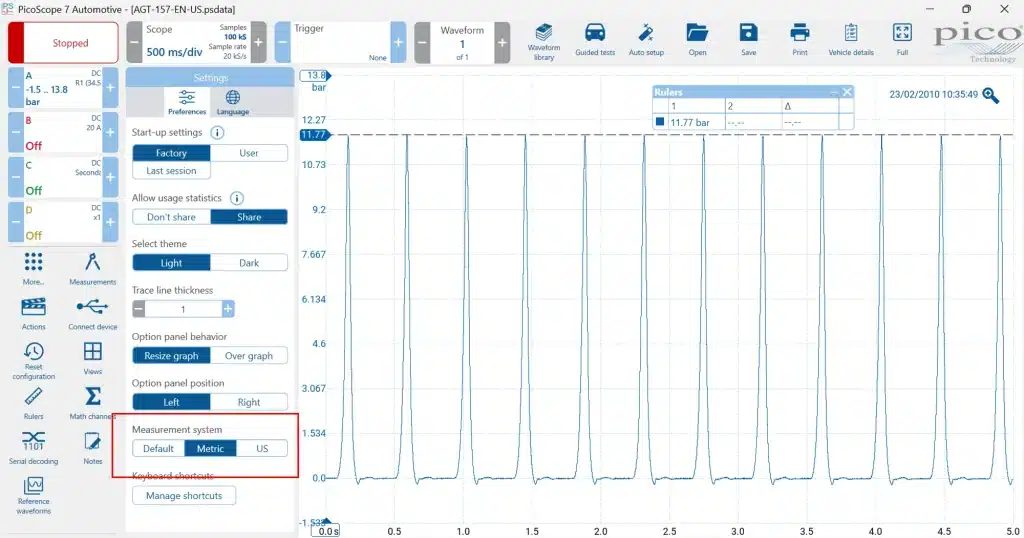Run Auto setup
The image size is (1024, 538).
point(646,40)
